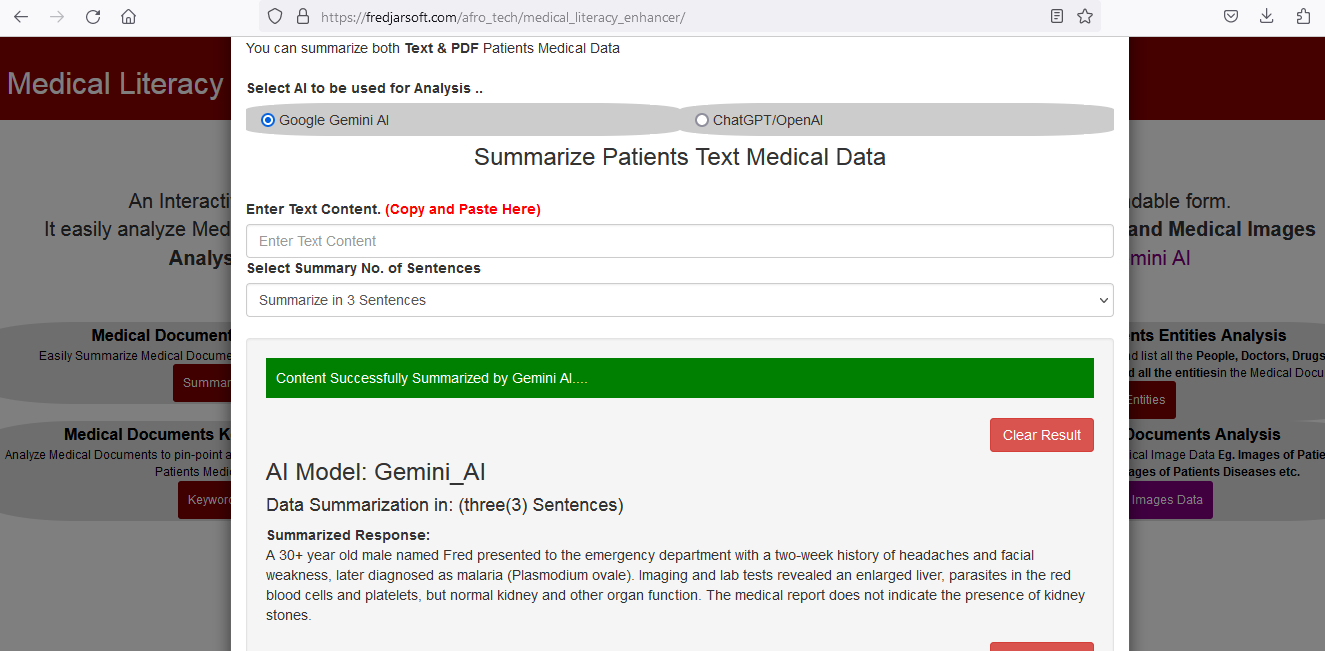Click the Medical Literacy page header title
The width and height of the screenshot is (1325, 651).
pos(115,84)
